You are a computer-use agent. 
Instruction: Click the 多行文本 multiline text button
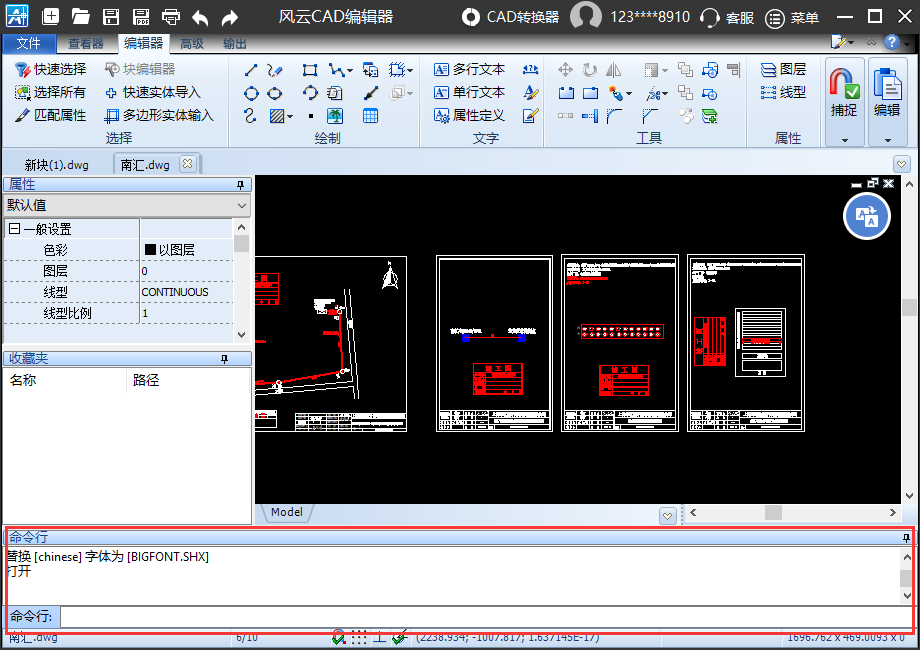[x=469, y=69]
